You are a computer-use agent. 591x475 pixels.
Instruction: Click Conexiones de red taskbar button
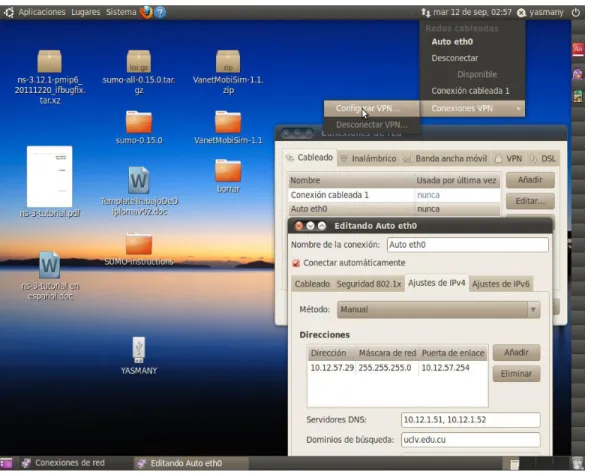75,463
